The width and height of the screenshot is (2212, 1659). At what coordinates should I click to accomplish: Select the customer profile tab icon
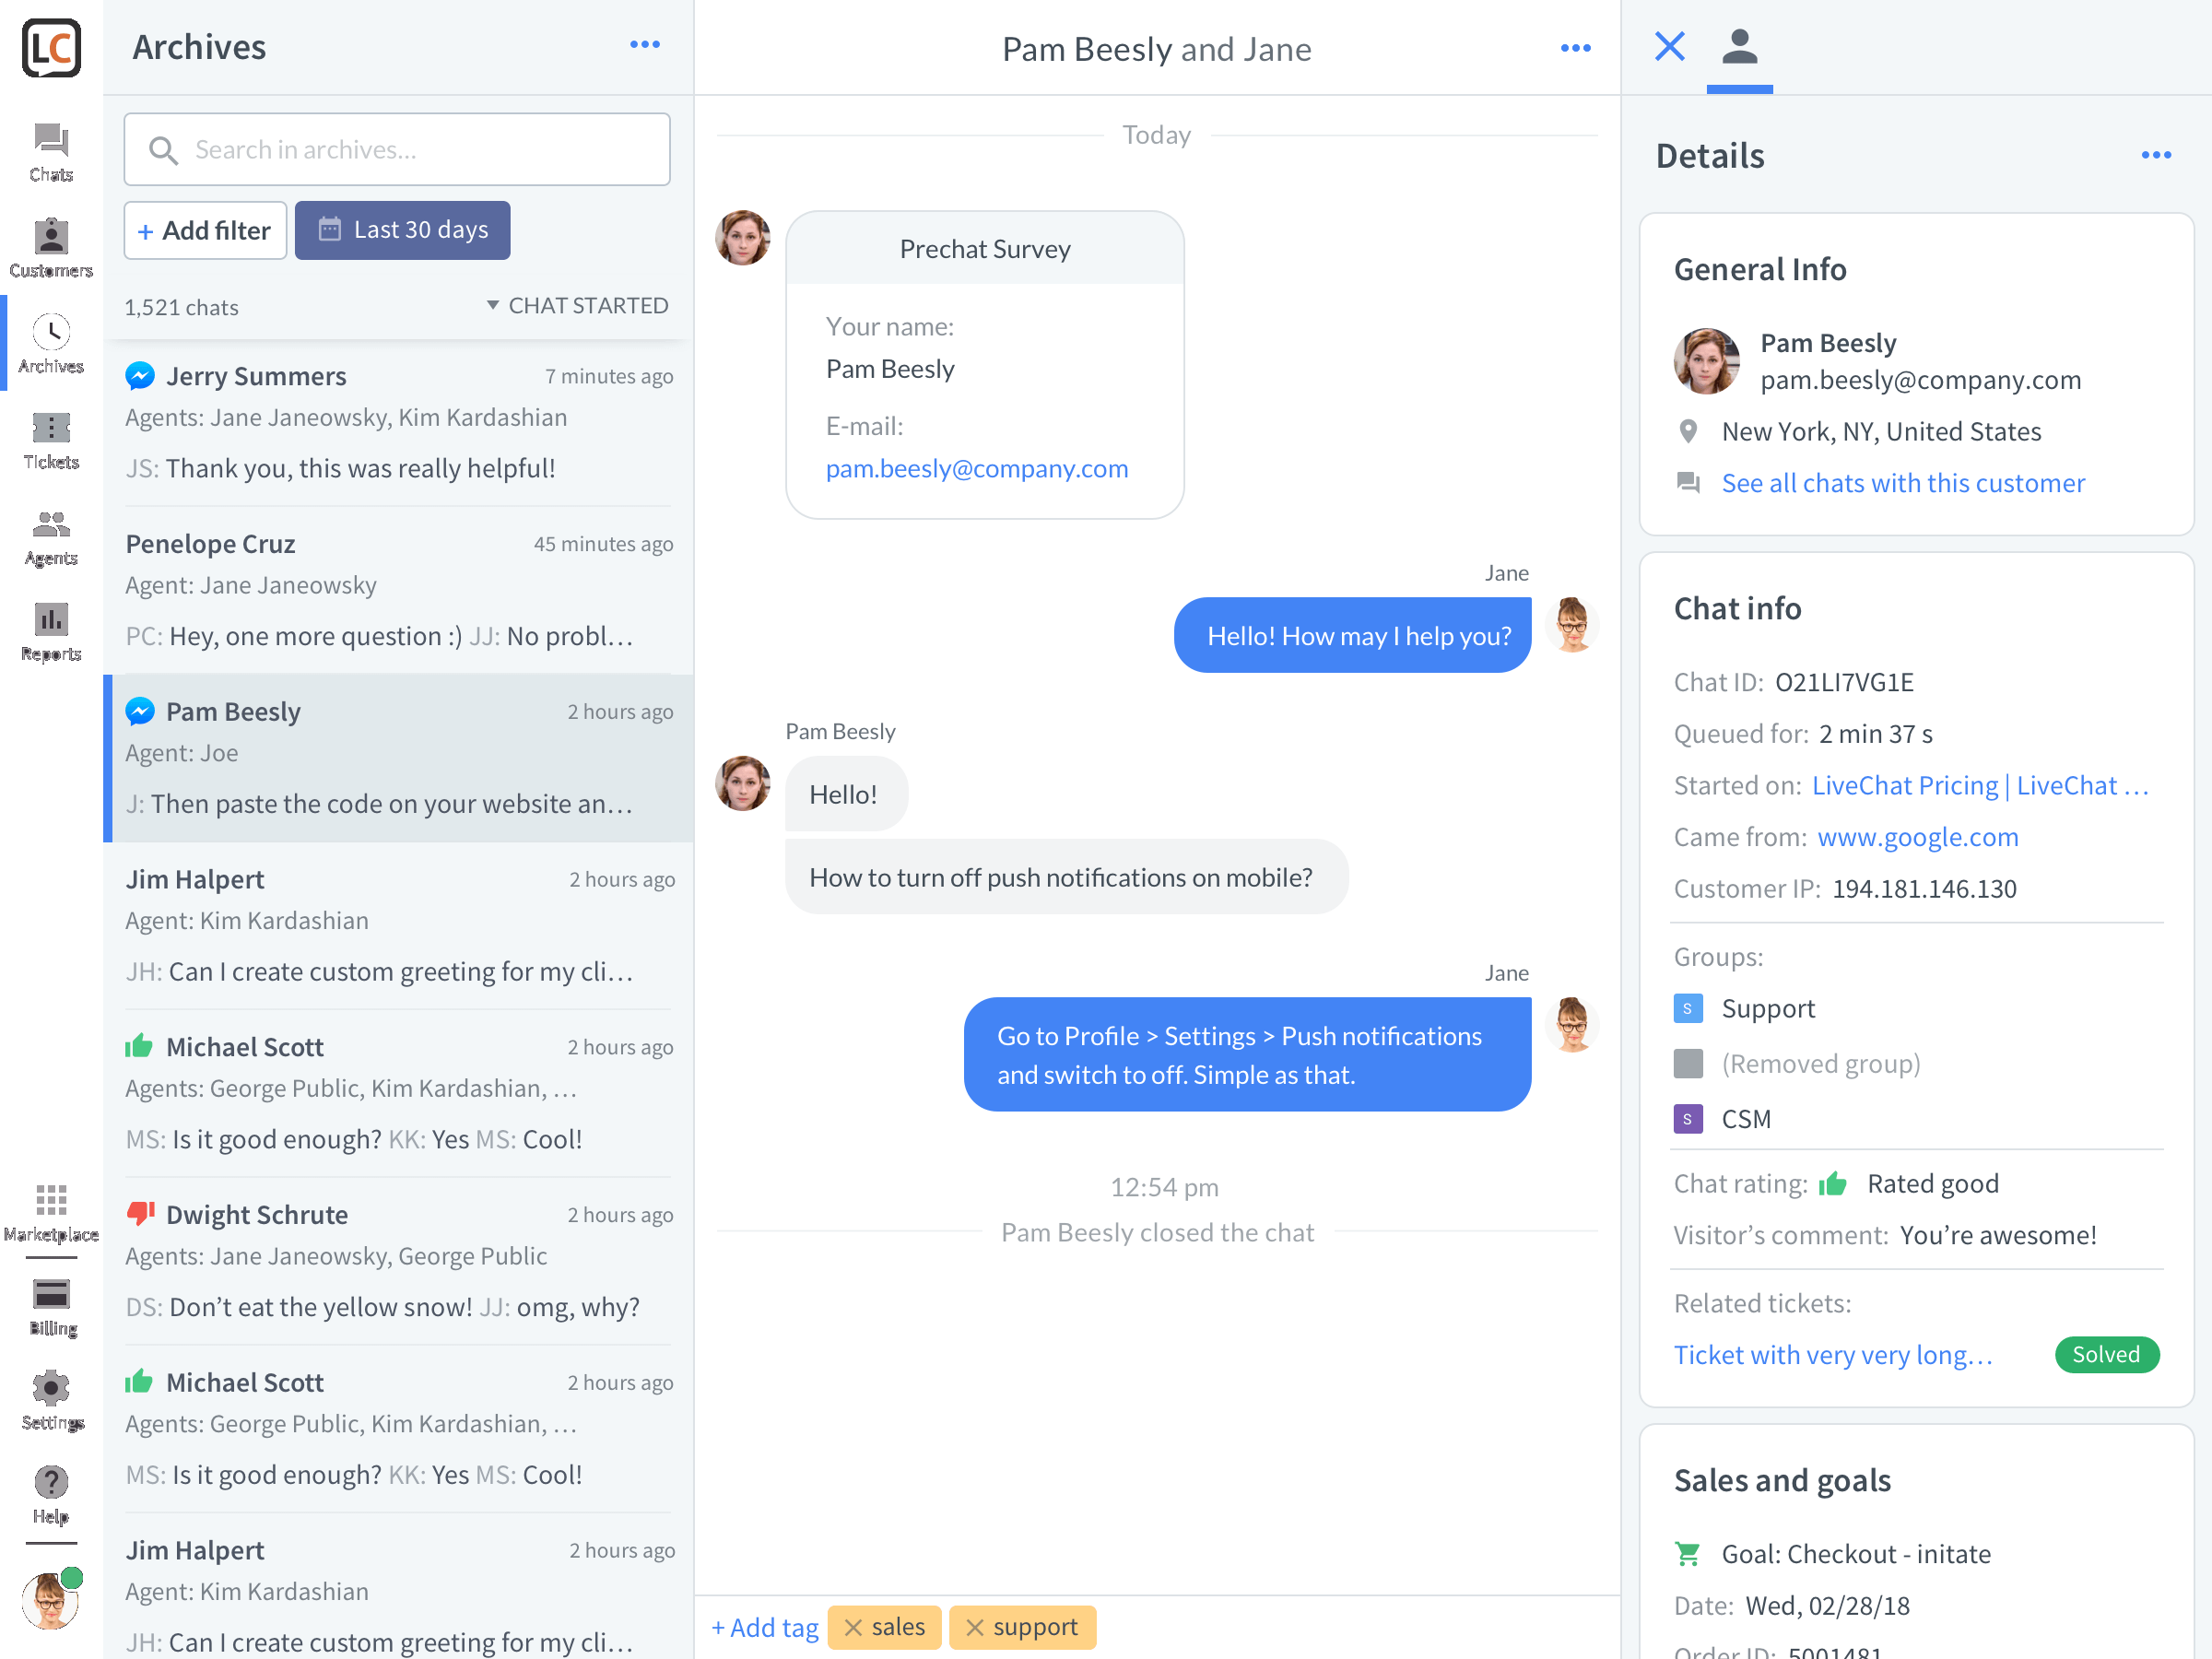pyautogui.click(x=1740, y=46)
